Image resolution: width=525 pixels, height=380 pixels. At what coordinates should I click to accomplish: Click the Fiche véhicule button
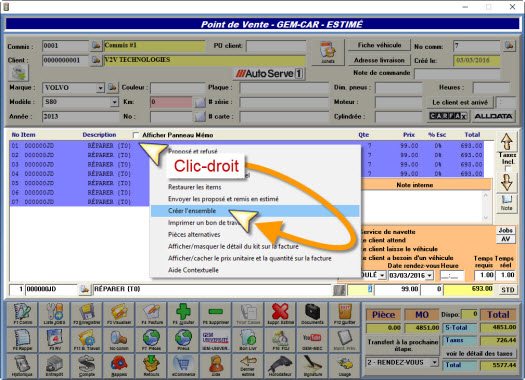(x=379, y=45)
